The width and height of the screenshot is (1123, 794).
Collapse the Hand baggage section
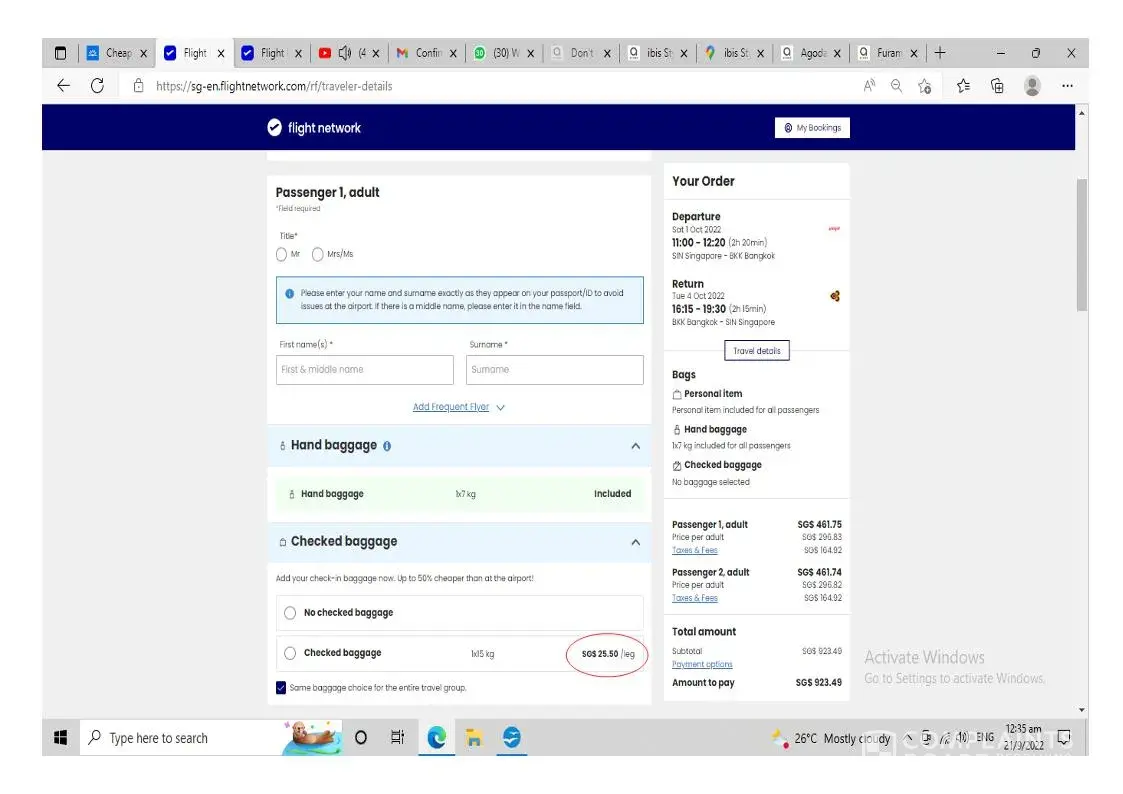coord(635,446)
